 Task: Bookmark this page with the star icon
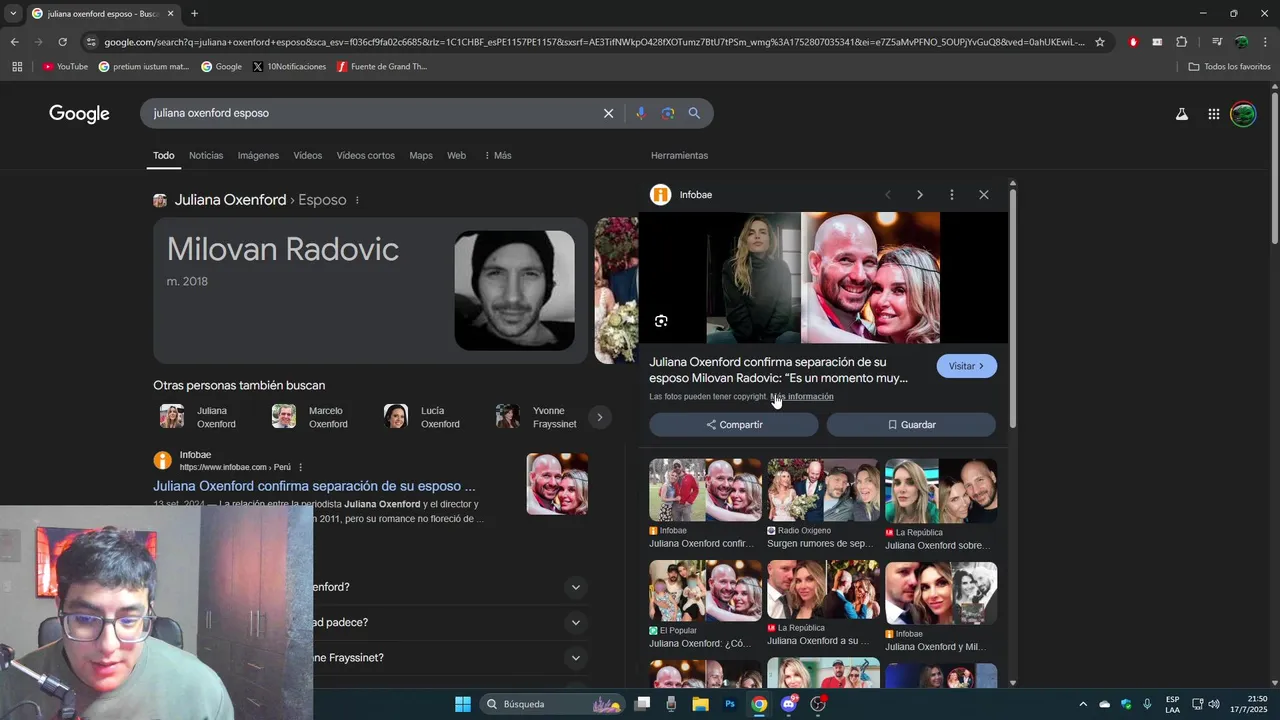pos(1100,42)
